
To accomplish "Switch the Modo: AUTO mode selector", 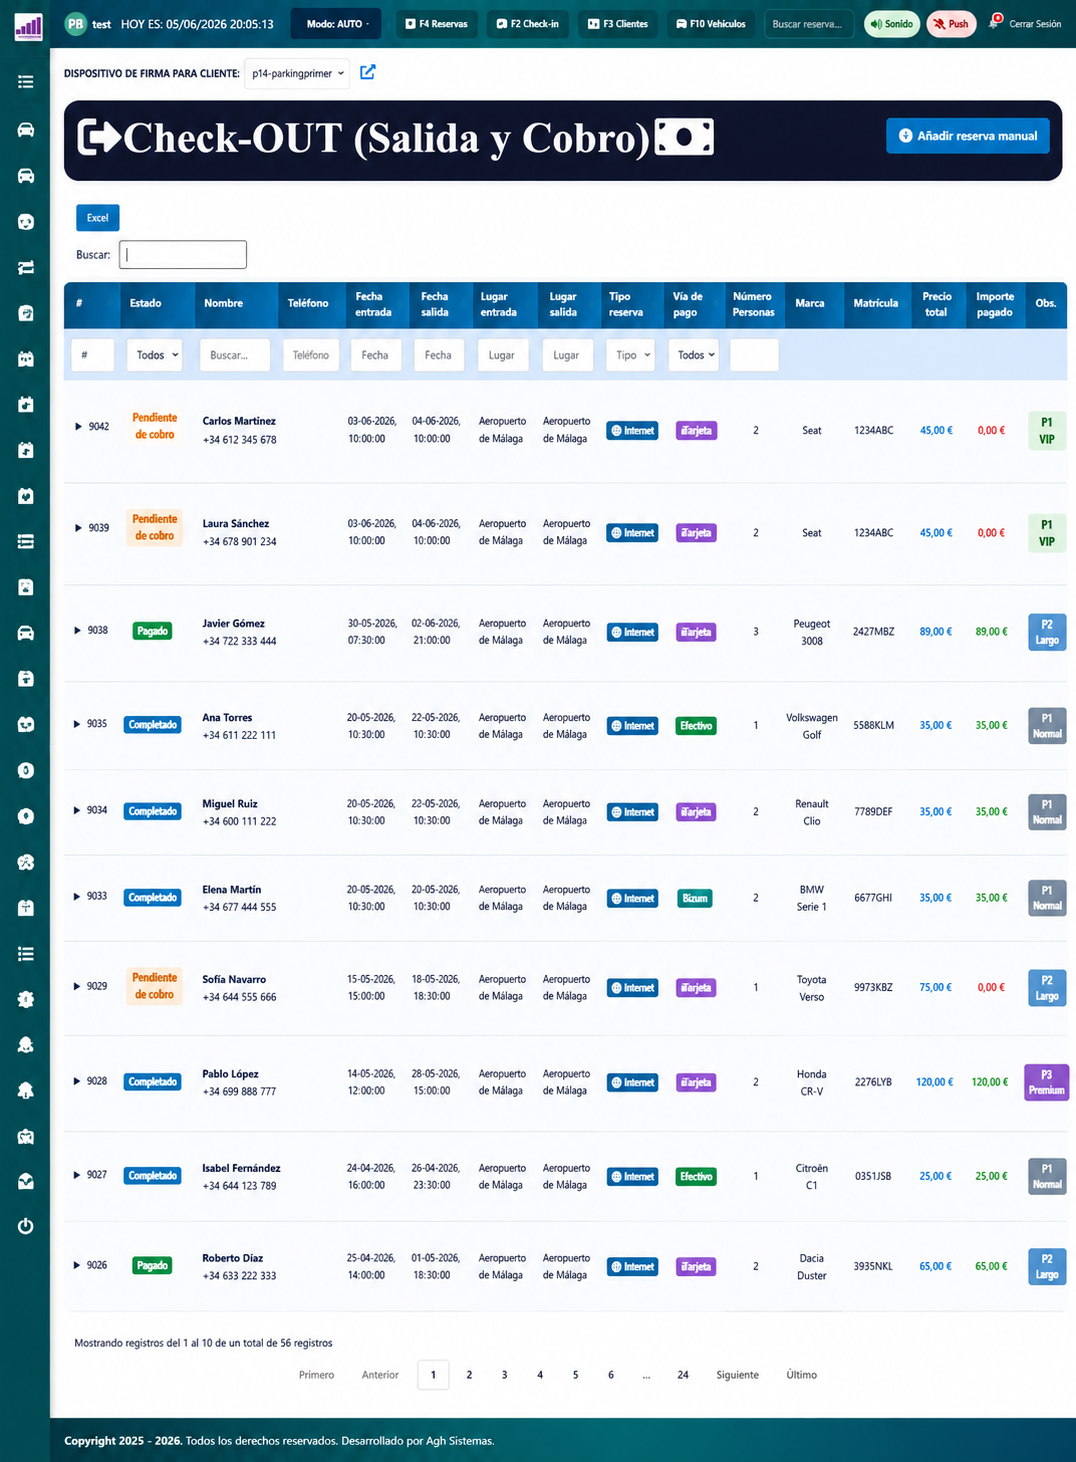I will pos(336,24).
